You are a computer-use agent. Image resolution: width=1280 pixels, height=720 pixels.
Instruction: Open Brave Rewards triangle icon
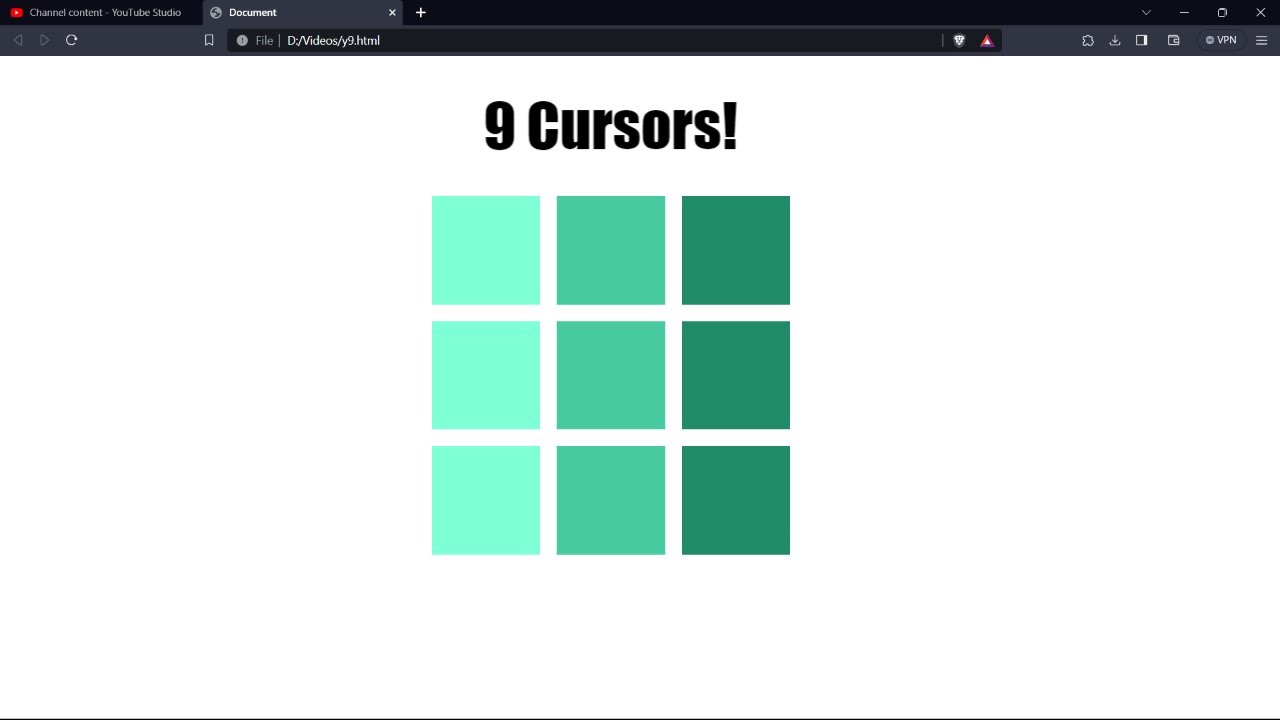(x=987, y=40)
